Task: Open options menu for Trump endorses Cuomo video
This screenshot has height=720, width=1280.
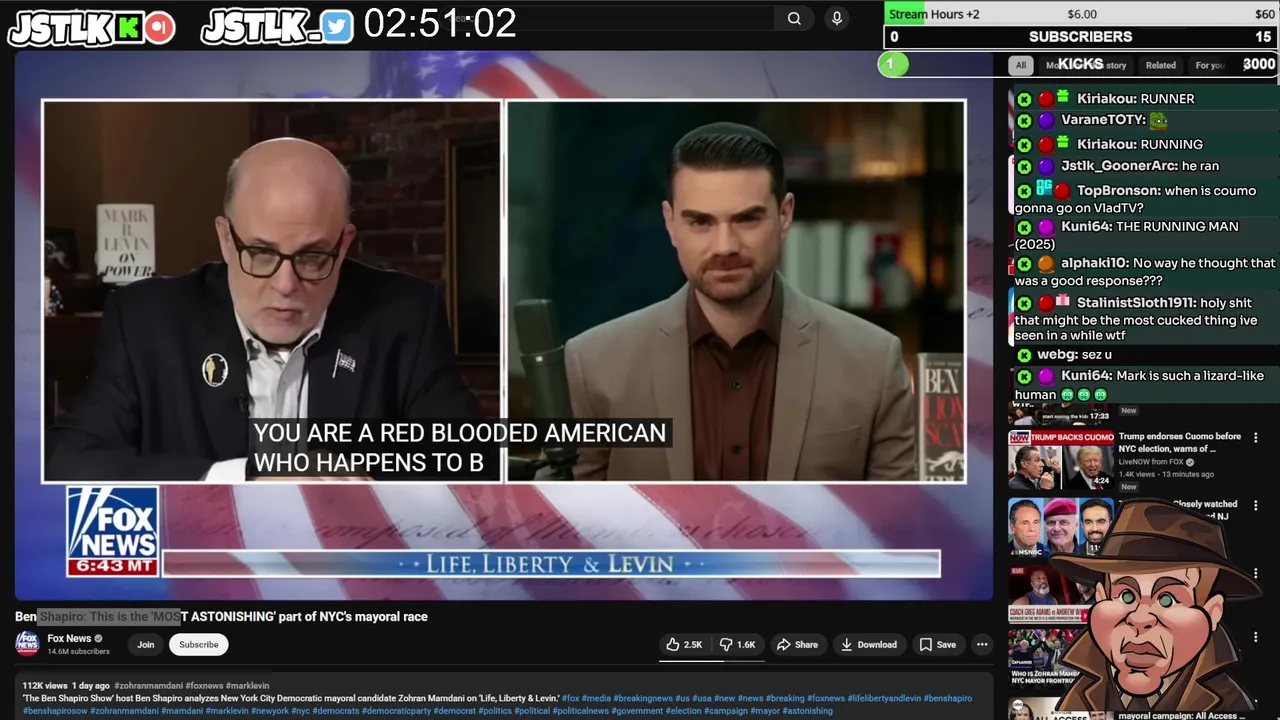Action: point(1256,438)
